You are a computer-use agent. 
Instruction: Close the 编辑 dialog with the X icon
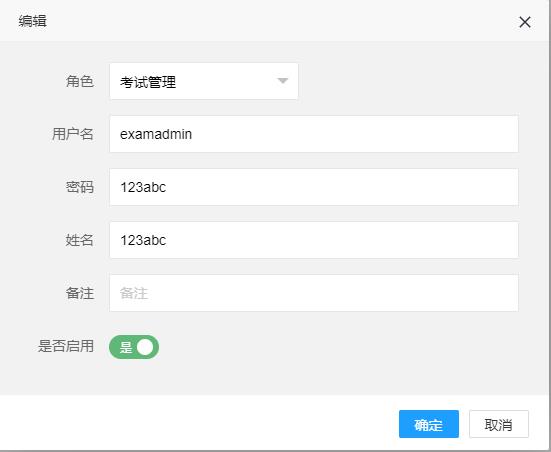coord(525,22)
